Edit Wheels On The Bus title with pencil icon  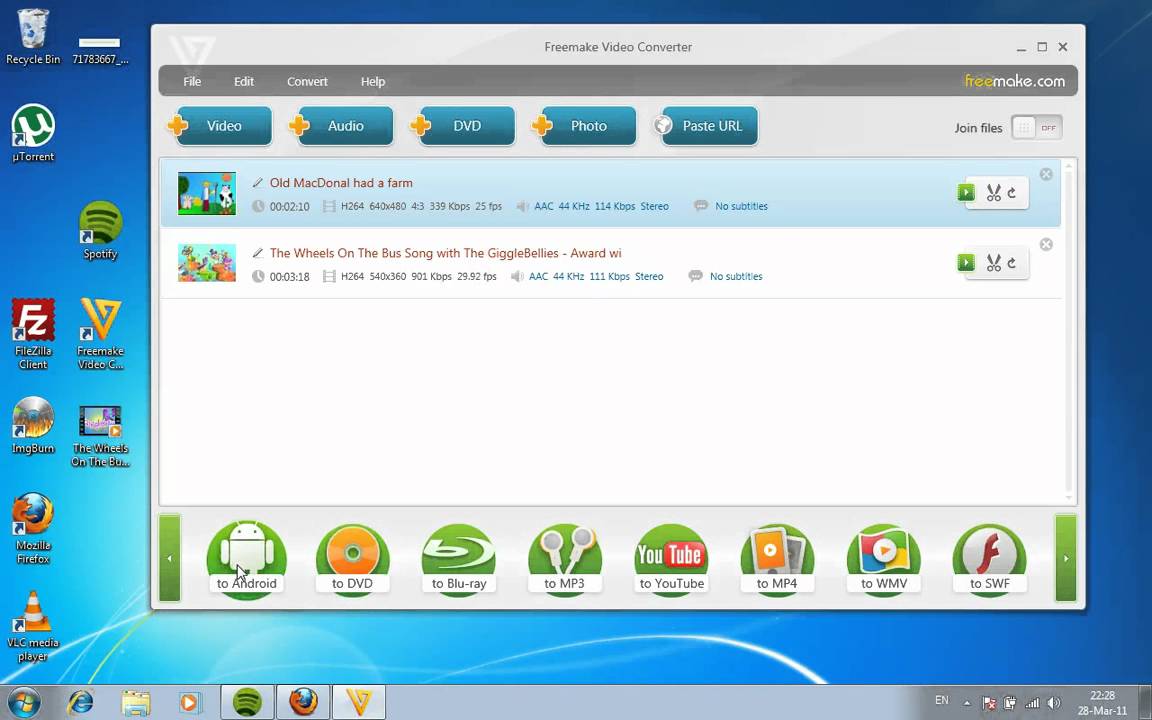(x=258, y=253)
